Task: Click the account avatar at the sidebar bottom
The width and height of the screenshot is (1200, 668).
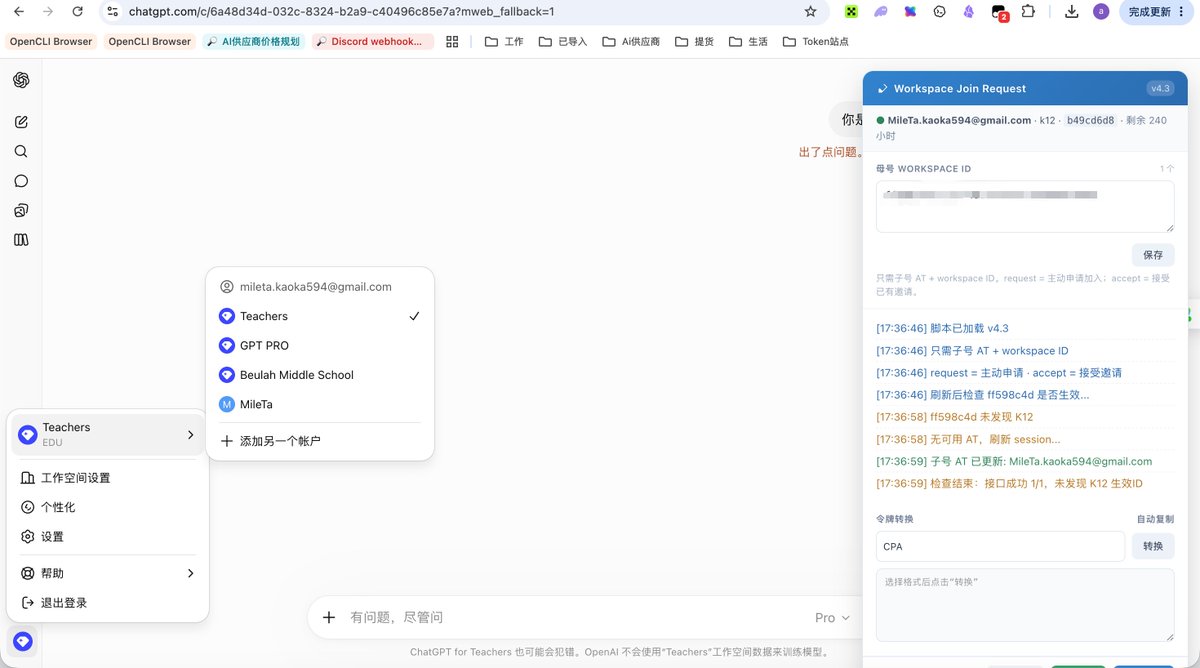Action: (22, 642)
